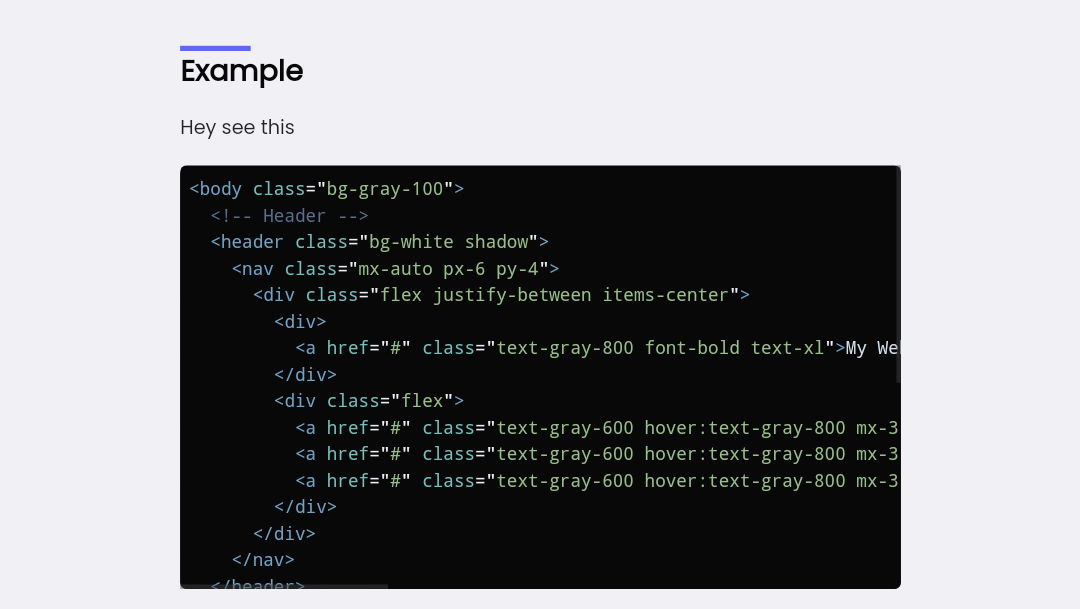Click the purple accent bar above the heading

(215, 48)
